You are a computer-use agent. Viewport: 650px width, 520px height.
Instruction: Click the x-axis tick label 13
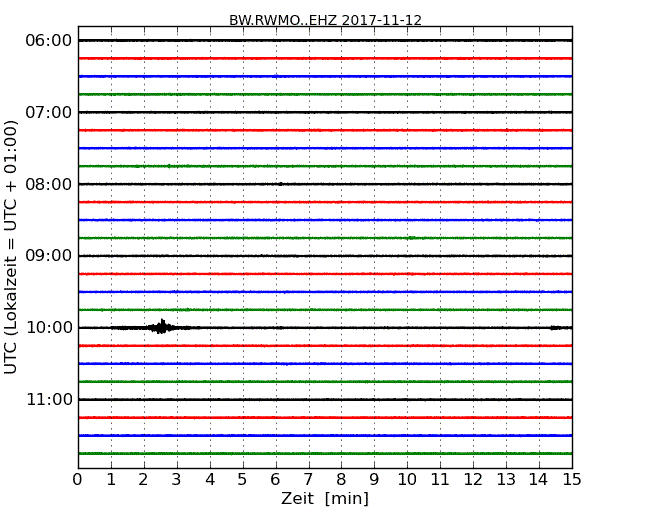coord(506,480)
